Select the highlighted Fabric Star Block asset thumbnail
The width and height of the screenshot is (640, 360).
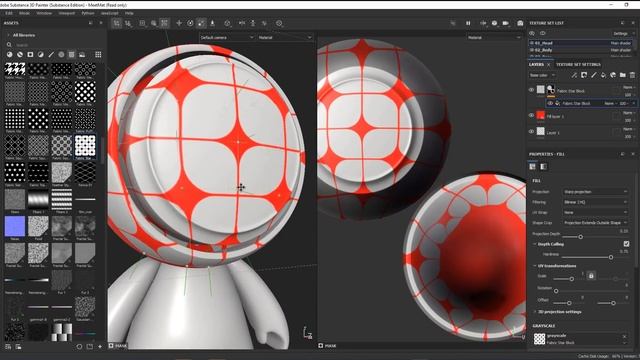85,146
